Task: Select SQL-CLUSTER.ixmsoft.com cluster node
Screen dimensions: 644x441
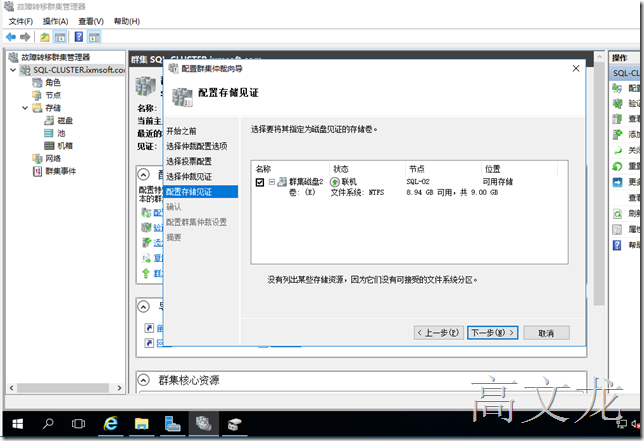Action: pos(79,70)
